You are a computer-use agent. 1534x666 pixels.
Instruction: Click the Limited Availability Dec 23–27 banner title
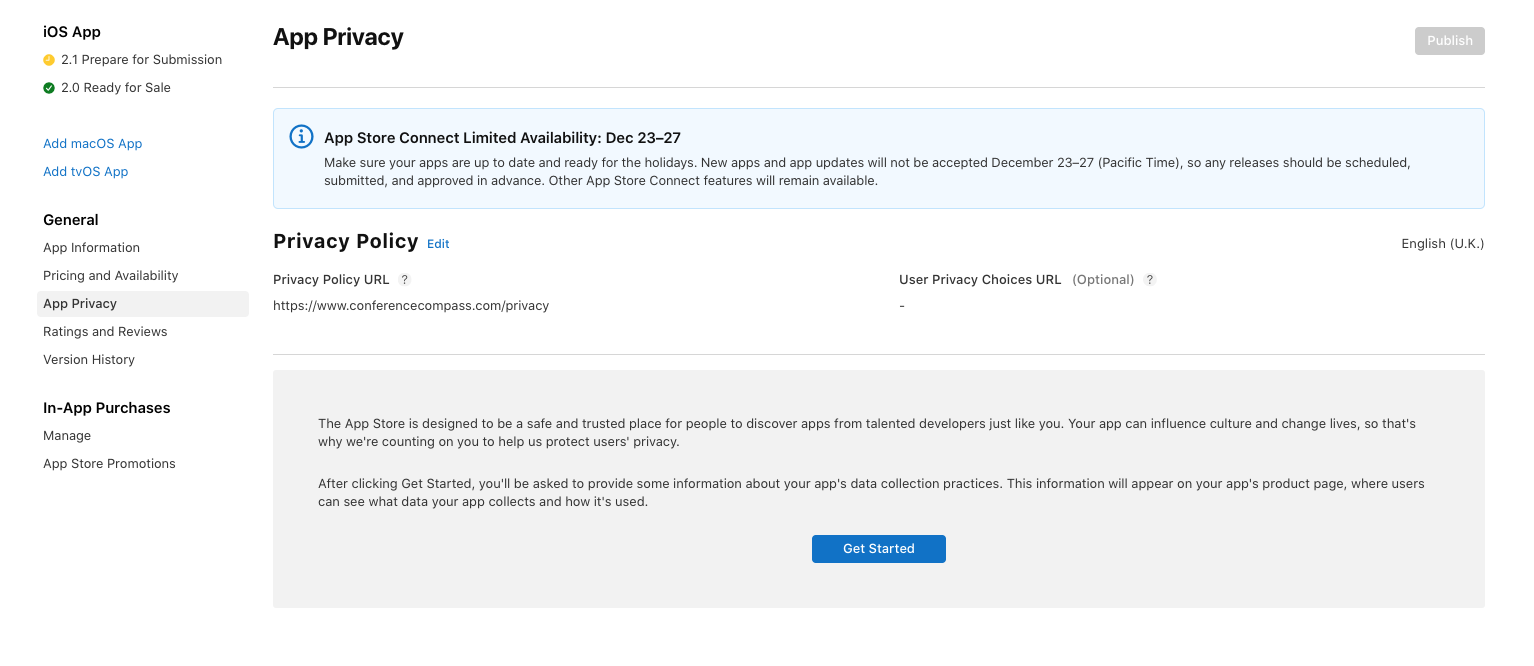tap(502, 138)
